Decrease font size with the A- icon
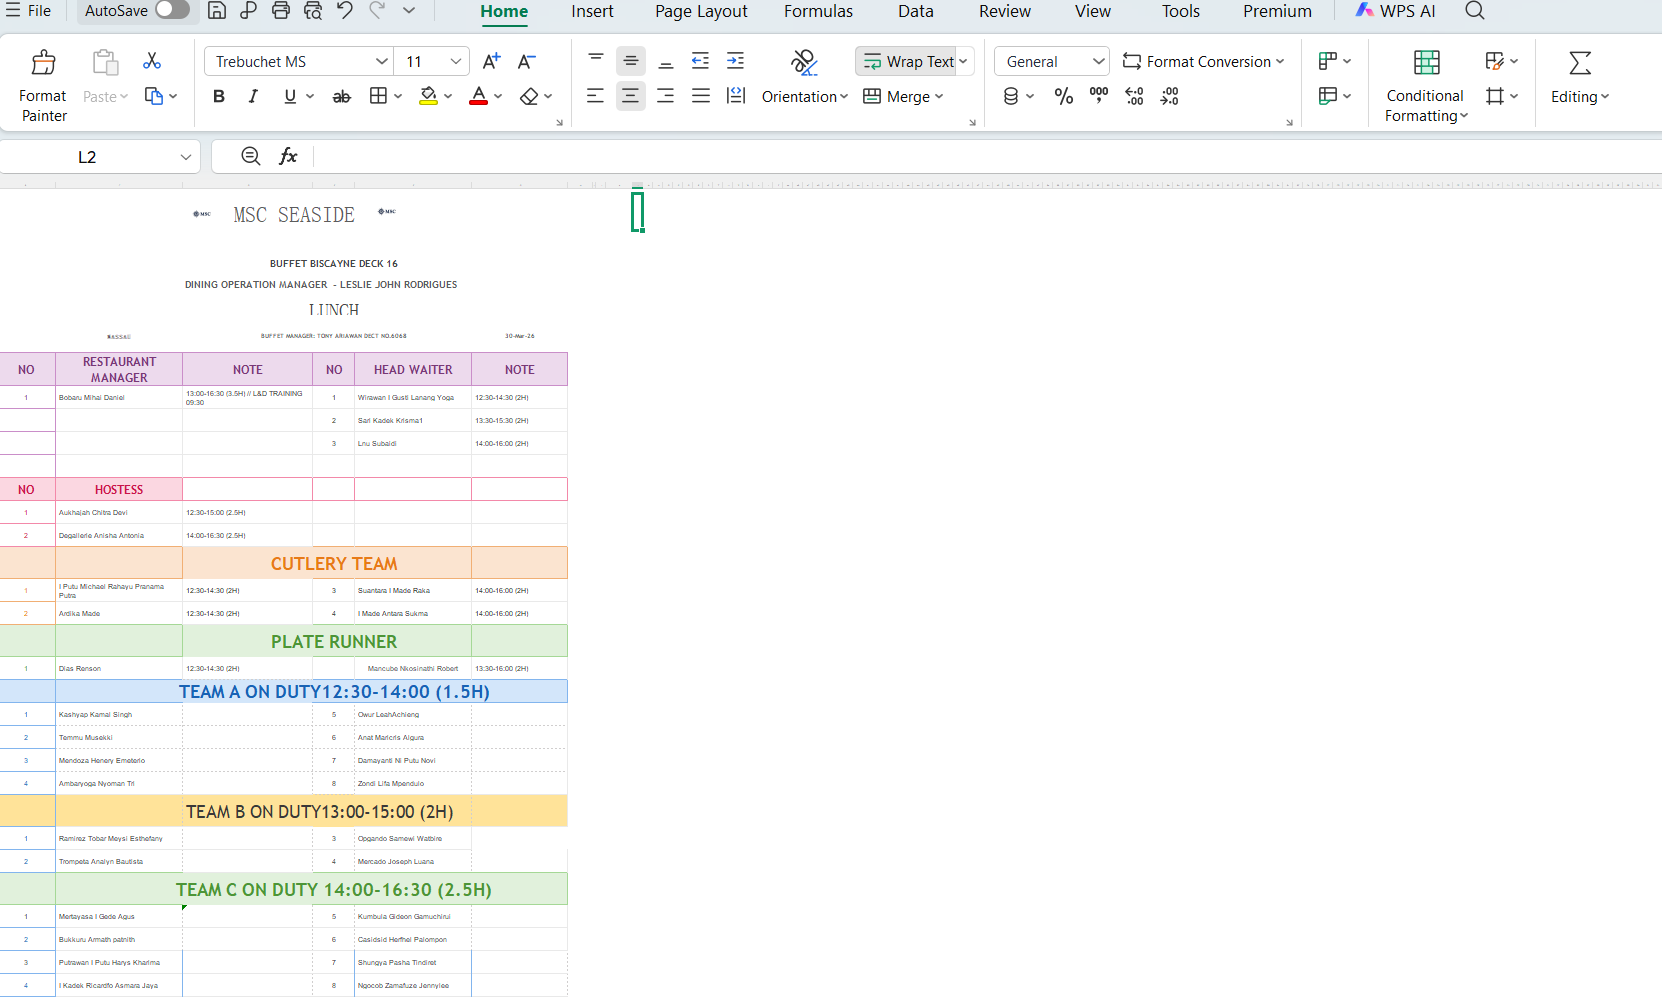1662x1002 pixels. [x=527, y=61]
